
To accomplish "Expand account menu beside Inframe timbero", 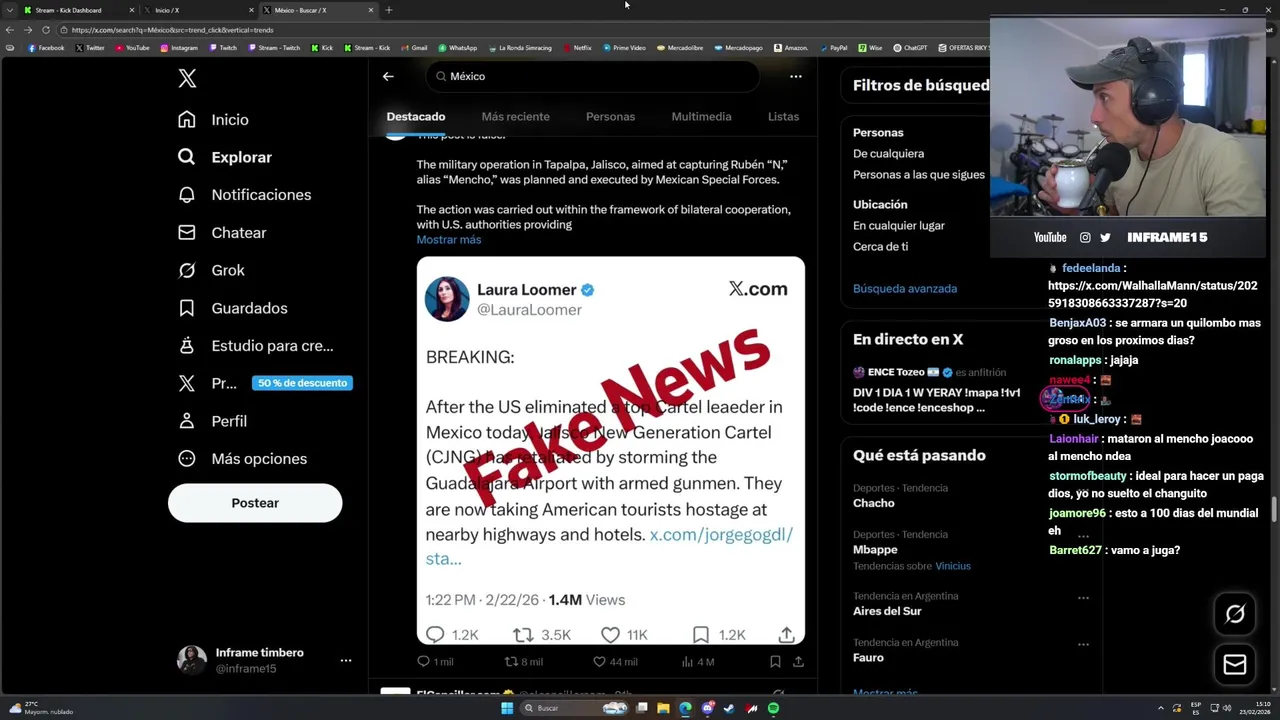I will (x=345, y=660).
